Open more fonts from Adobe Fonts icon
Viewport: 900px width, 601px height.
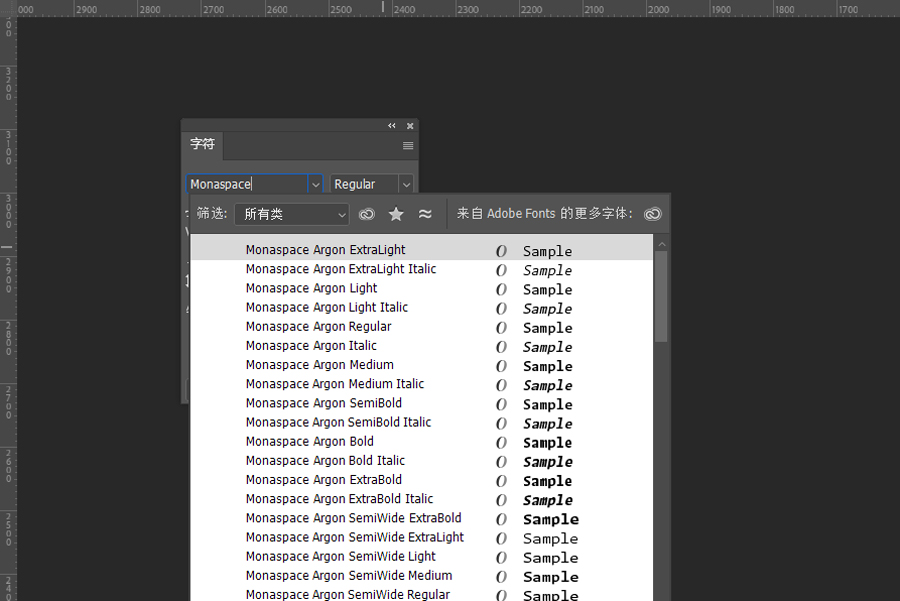click(x=653, y=214)
